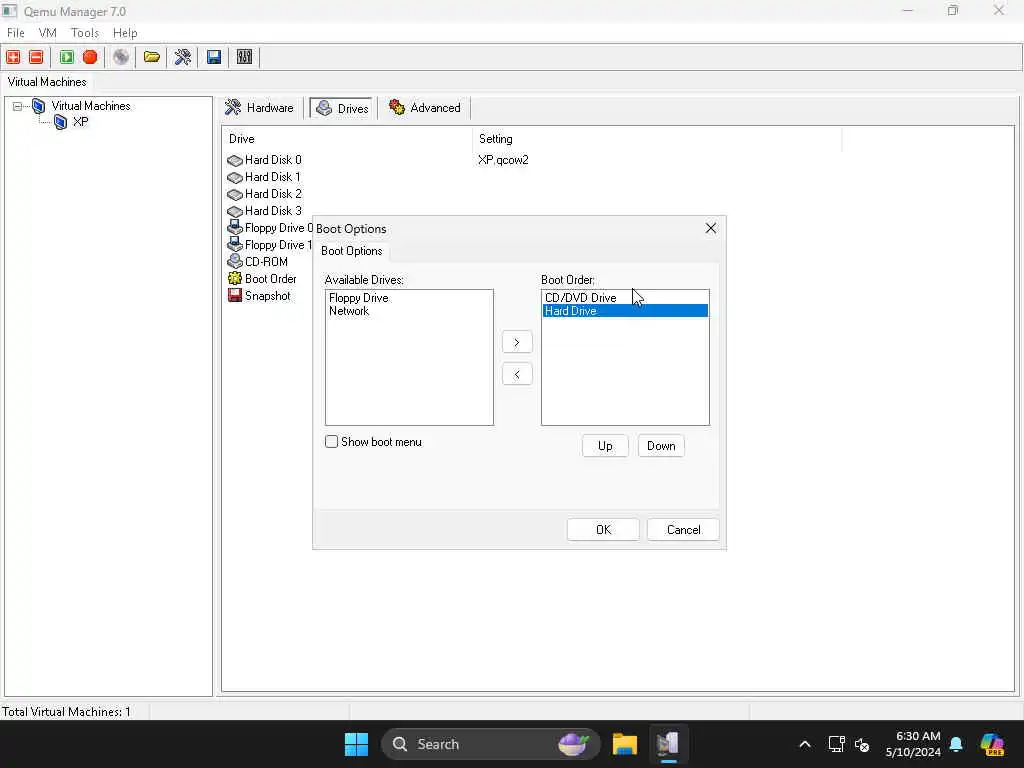Click the taskbar Search box
The image size is (1024, 768).
pos(490,744)
